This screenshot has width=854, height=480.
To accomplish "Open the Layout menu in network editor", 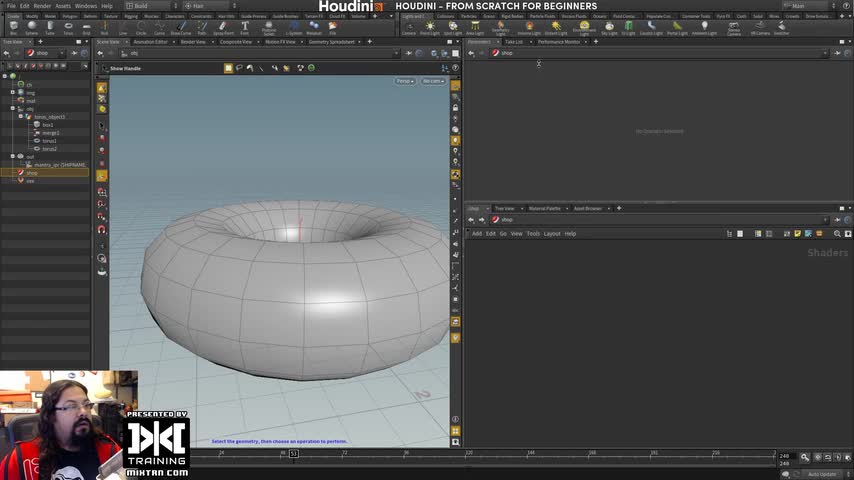I will pos(552,234).
